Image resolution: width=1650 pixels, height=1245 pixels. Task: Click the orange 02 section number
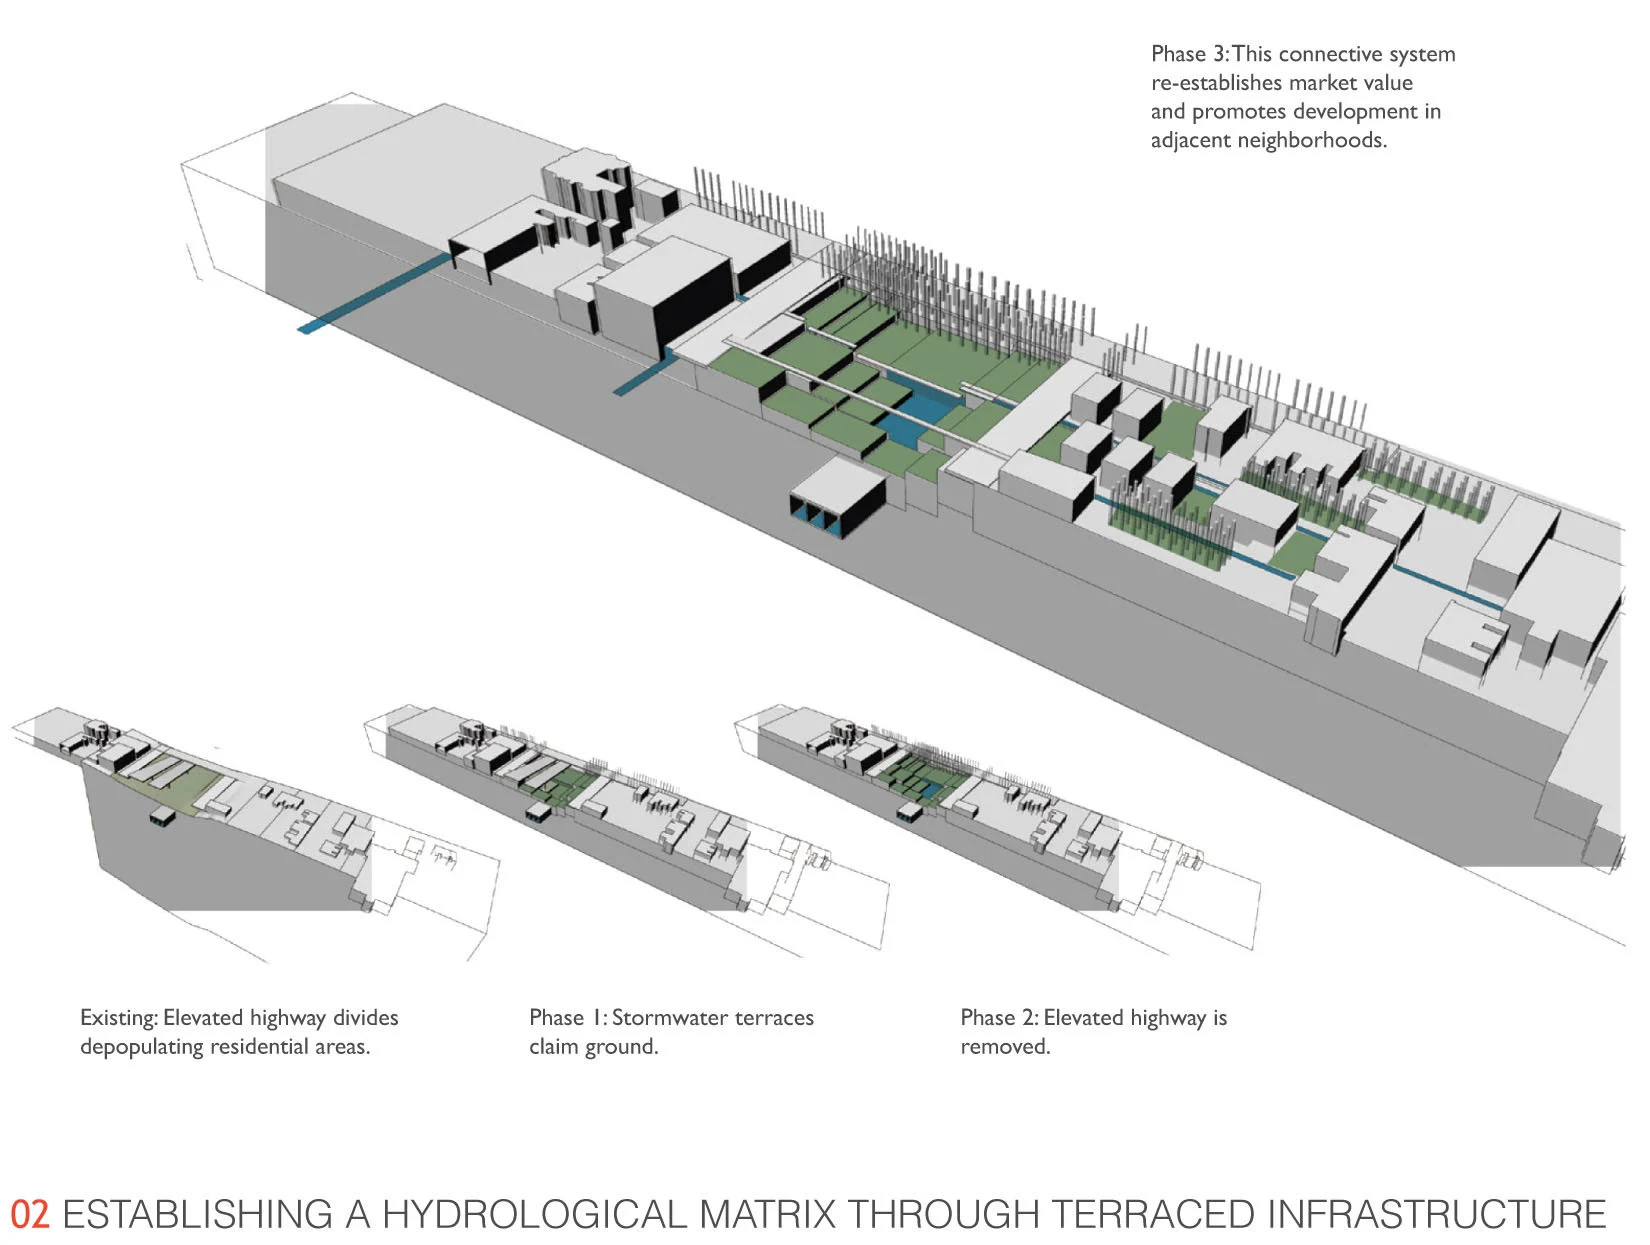click(29, 1214)
